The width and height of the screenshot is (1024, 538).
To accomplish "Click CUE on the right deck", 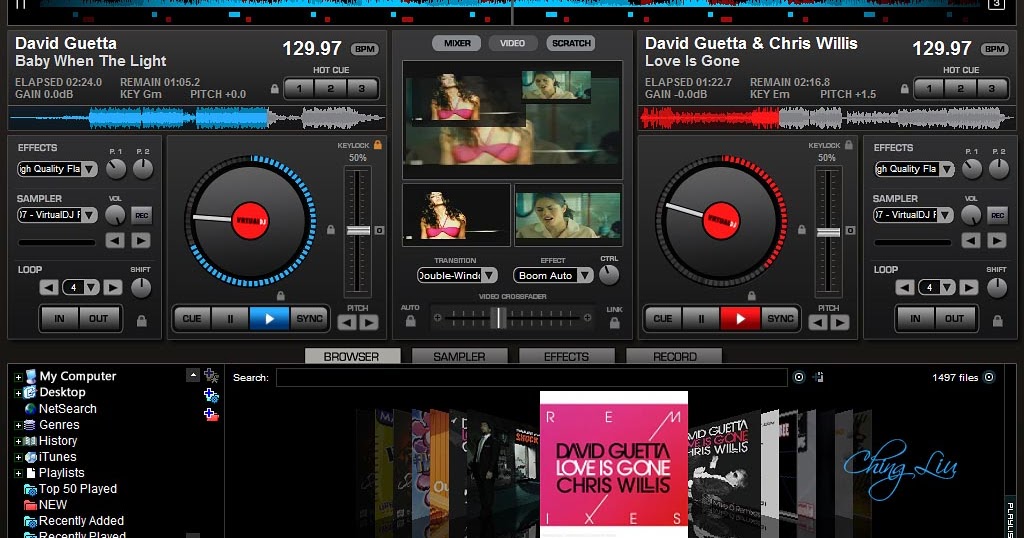I will 663,319.
